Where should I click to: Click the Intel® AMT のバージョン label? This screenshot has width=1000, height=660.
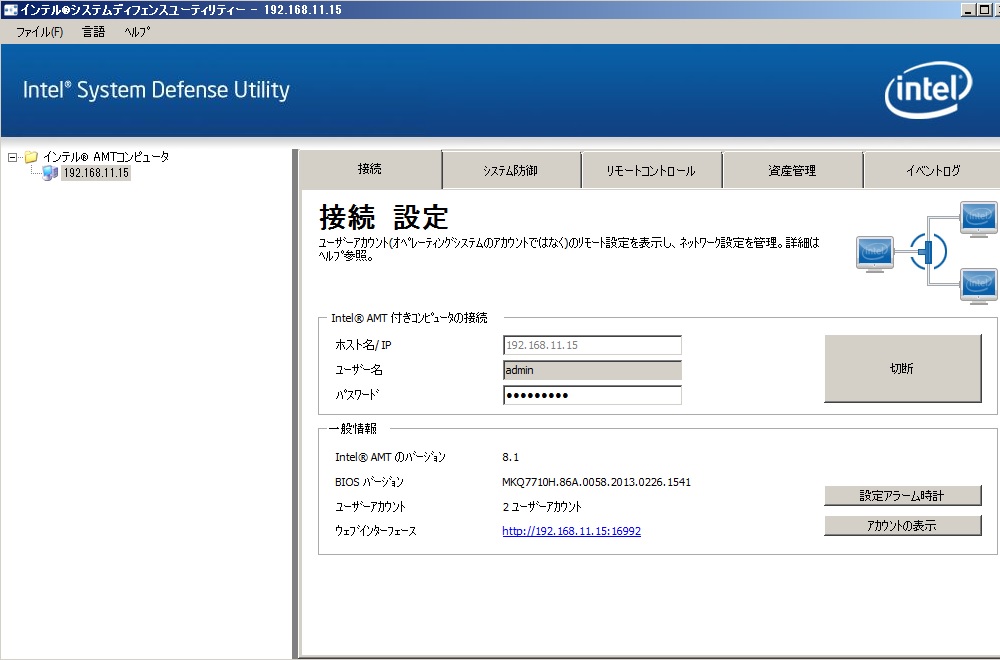pyautogui.click(x=390, y=457)
